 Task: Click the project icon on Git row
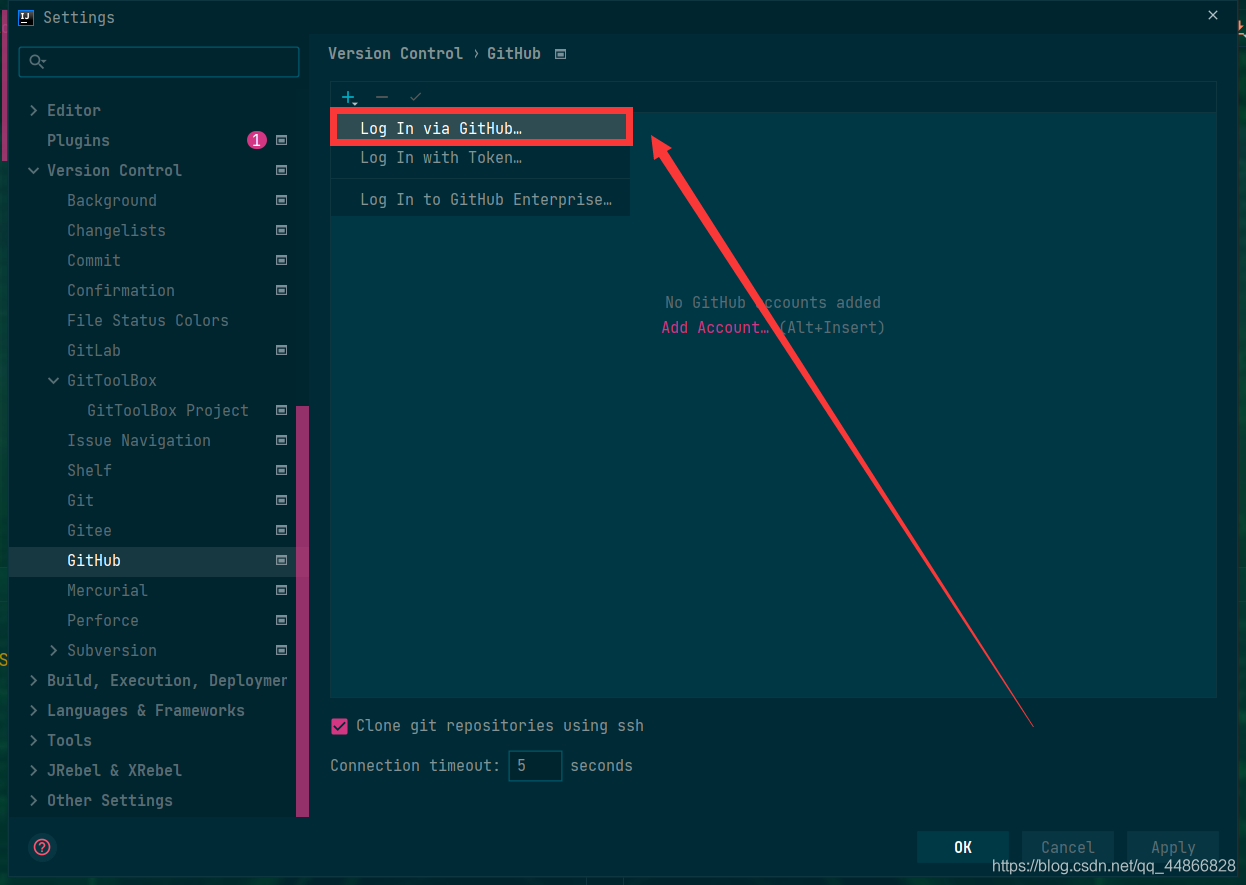click(281, 501)
